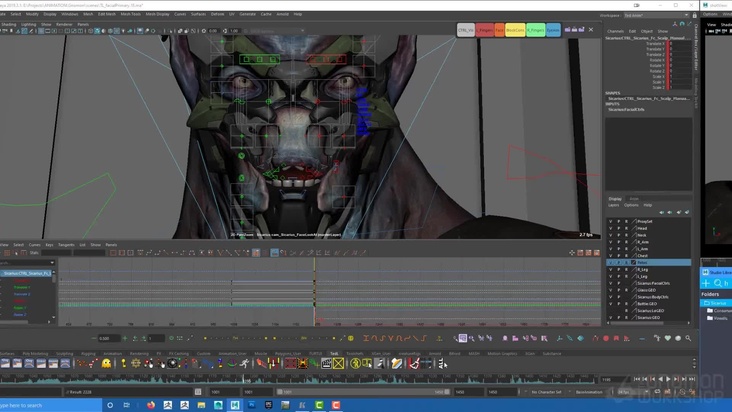This screenshot has width=732, height=412.
Task: Click the current frame marker on the time slider
Action: click(244, 380)
